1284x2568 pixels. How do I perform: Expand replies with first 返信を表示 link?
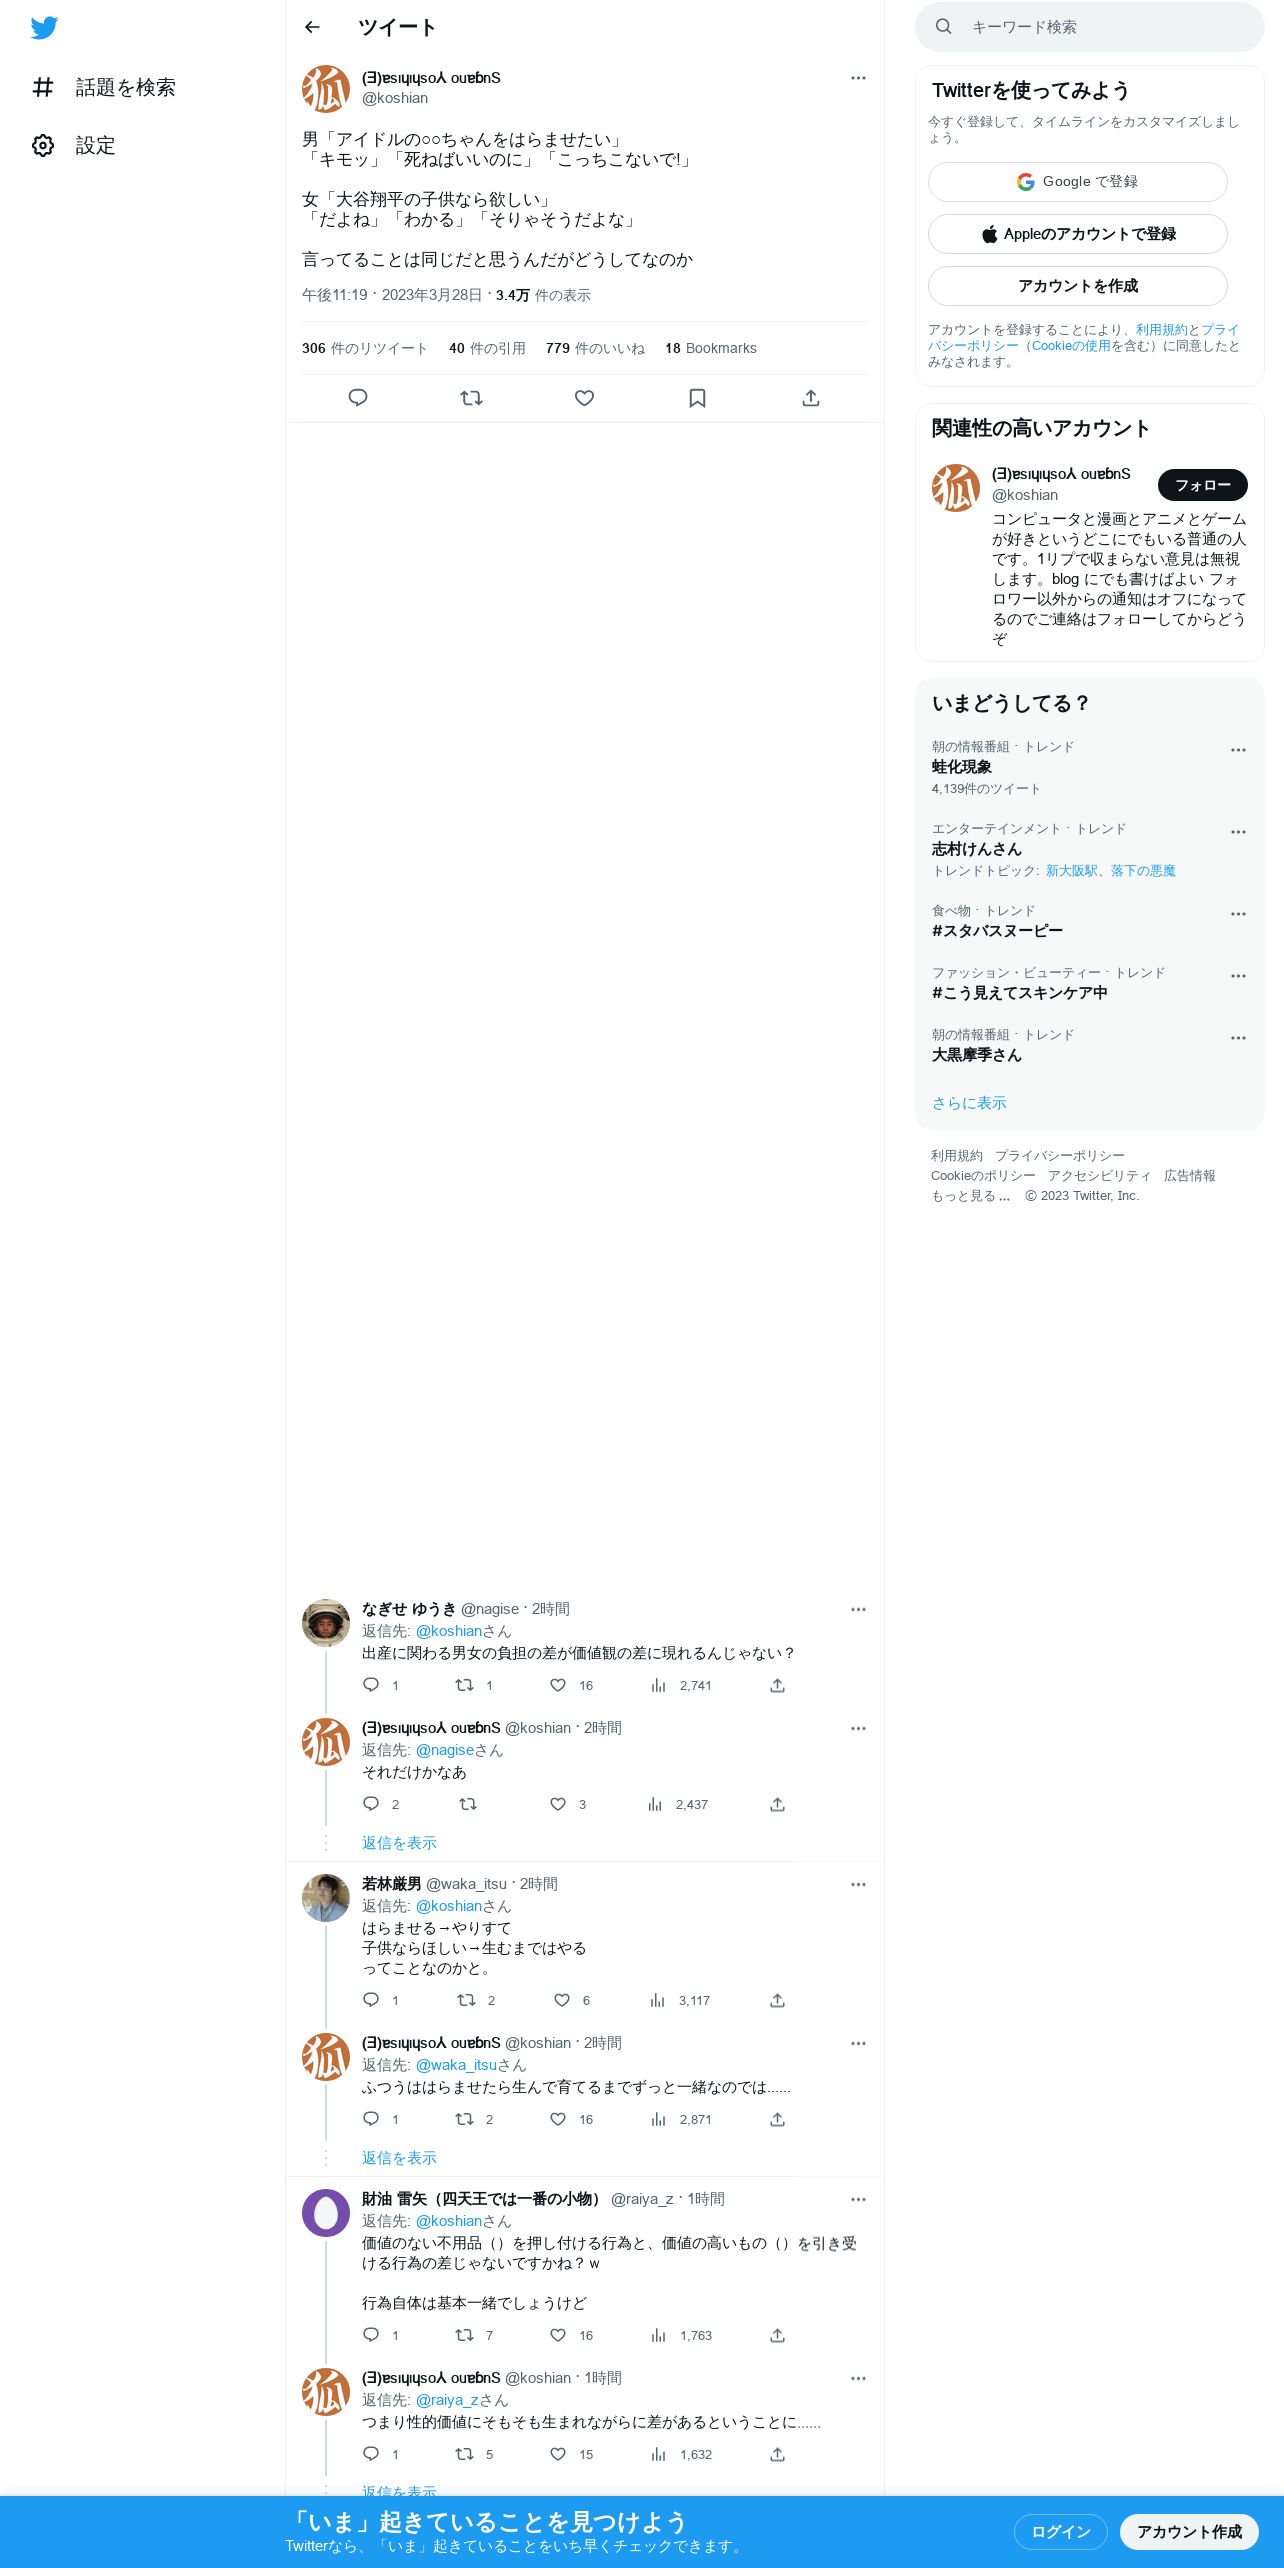(399, 1843)
